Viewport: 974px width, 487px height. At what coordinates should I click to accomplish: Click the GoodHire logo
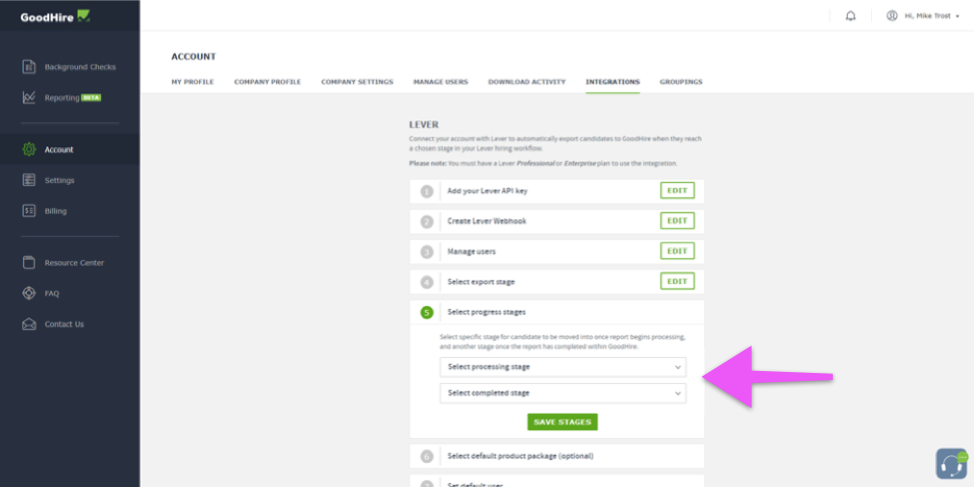(55, 17)
